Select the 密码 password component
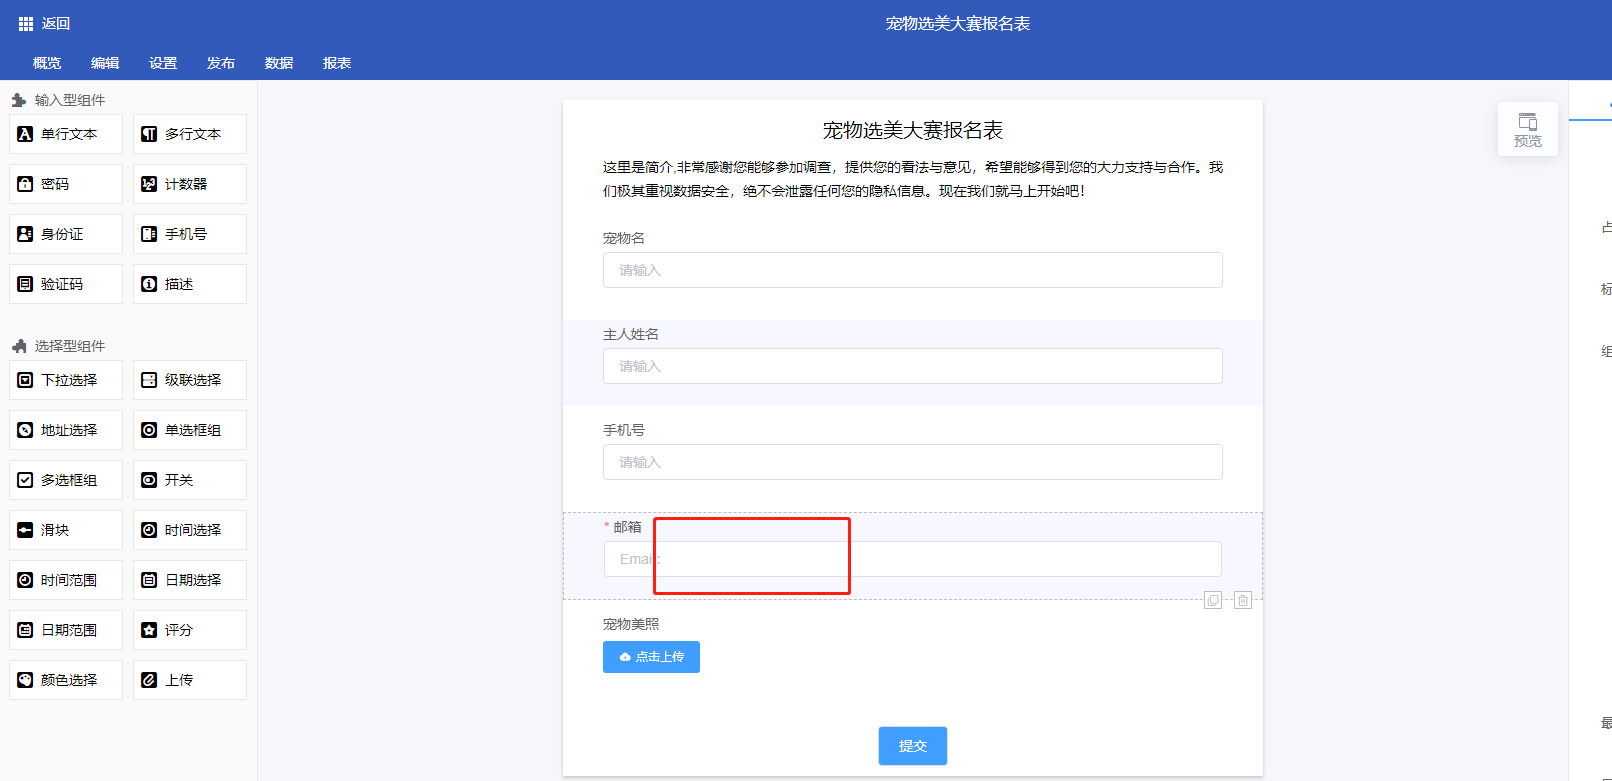The width and height of the screenshot is (1612, 781). pyautogui.click(x=66, y=184)
